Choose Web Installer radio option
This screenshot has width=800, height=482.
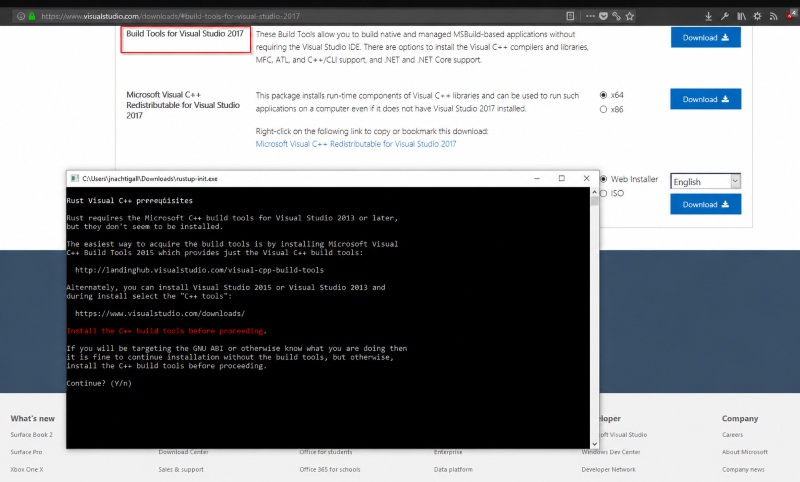tap(604, 179)
